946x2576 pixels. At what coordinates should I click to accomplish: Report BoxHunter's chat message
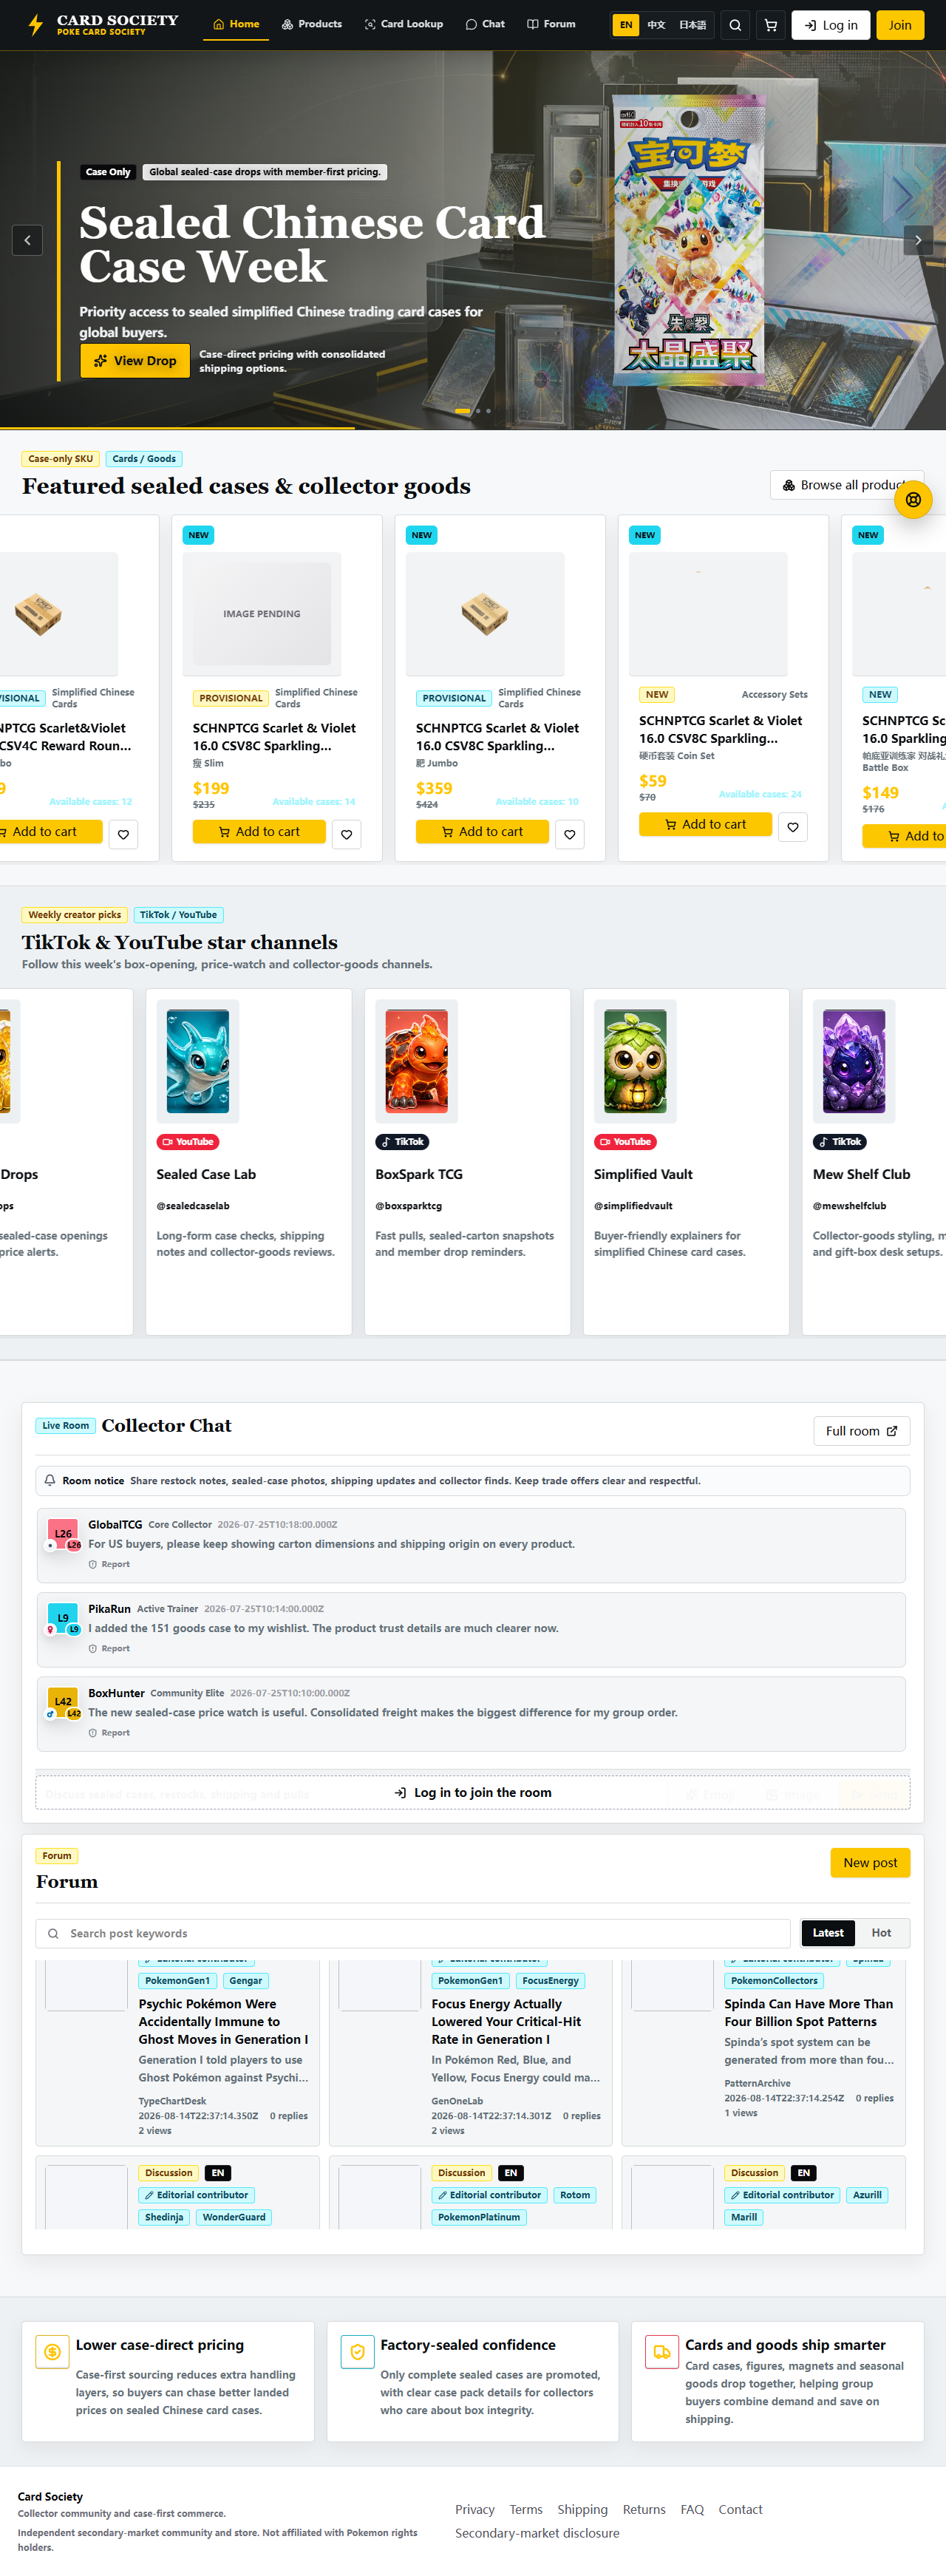click(x=109, y=1733)
